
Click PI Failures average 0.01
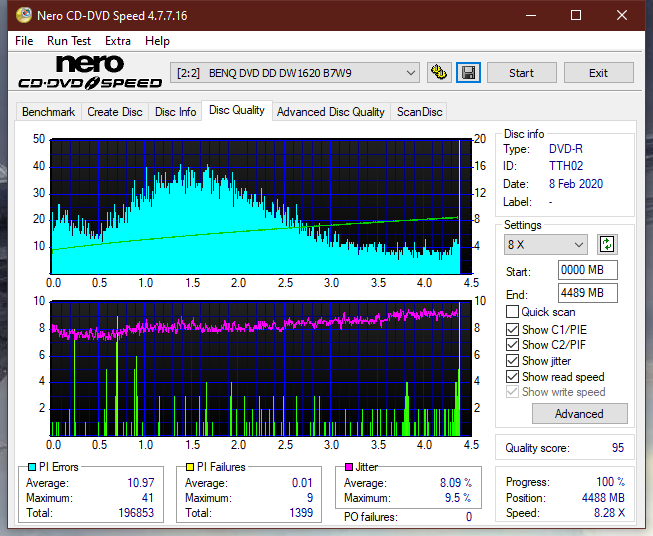302,483
